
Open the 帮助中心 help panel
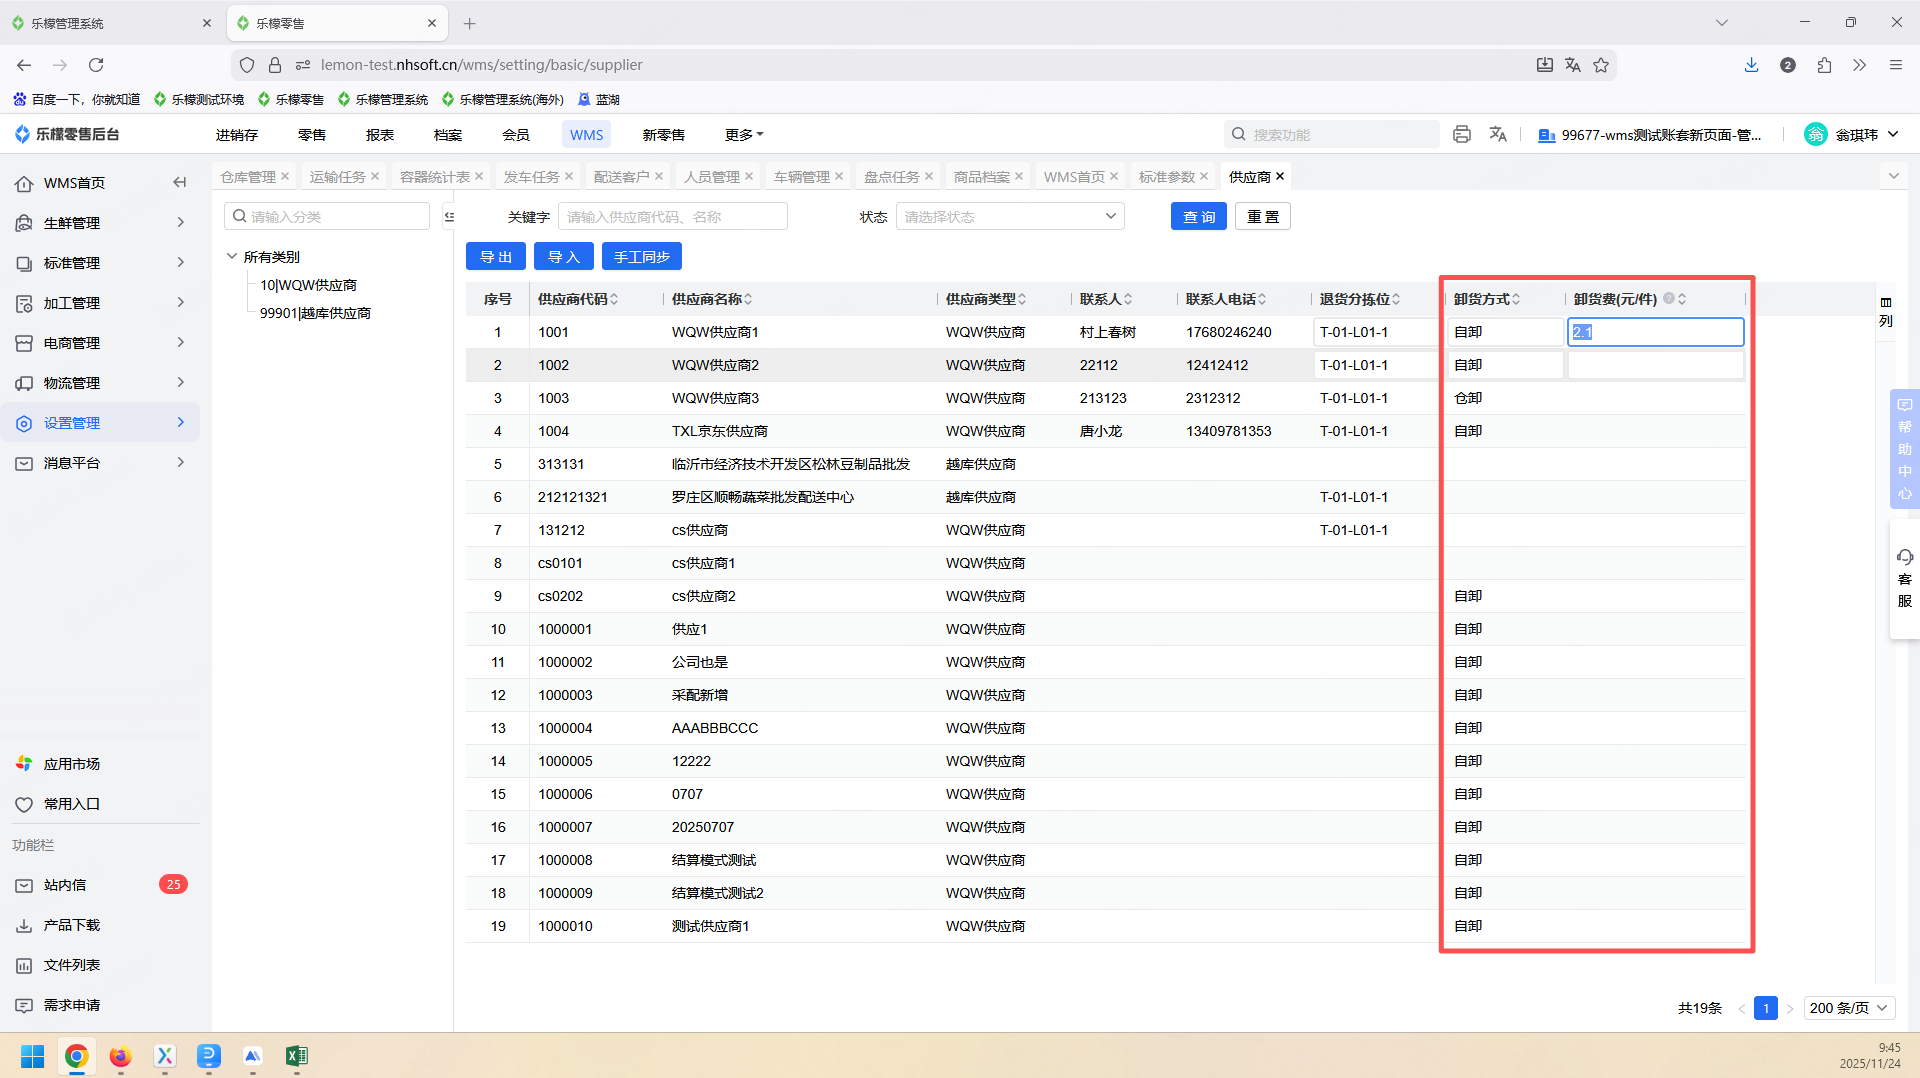pos(1905,449)
